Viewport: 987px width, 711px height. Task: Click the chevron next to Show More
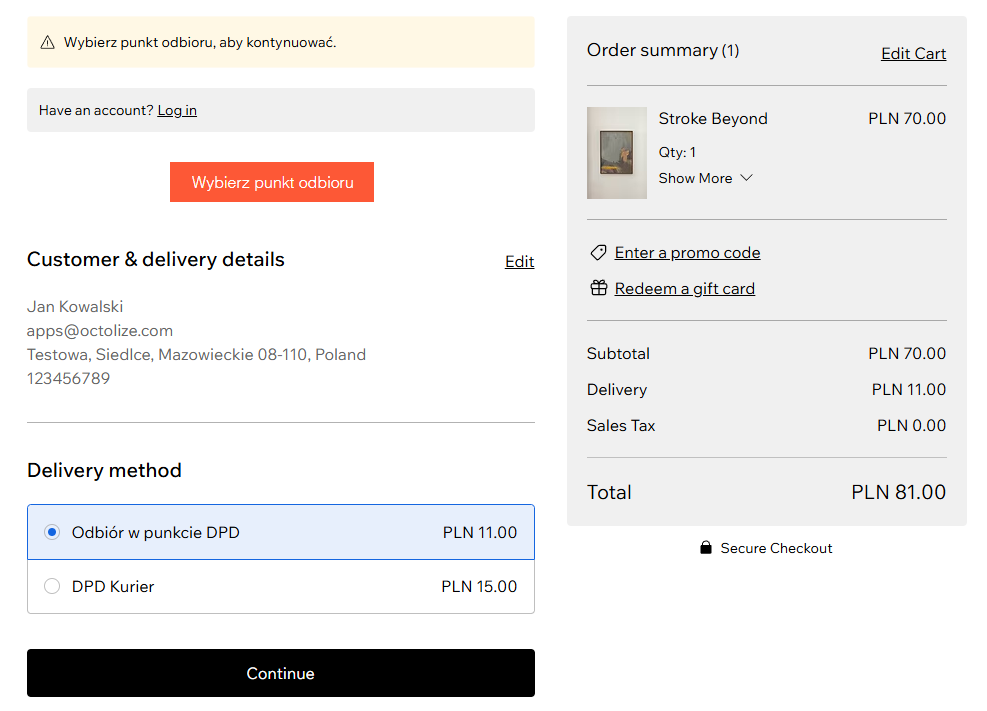(x=746, y=178)
